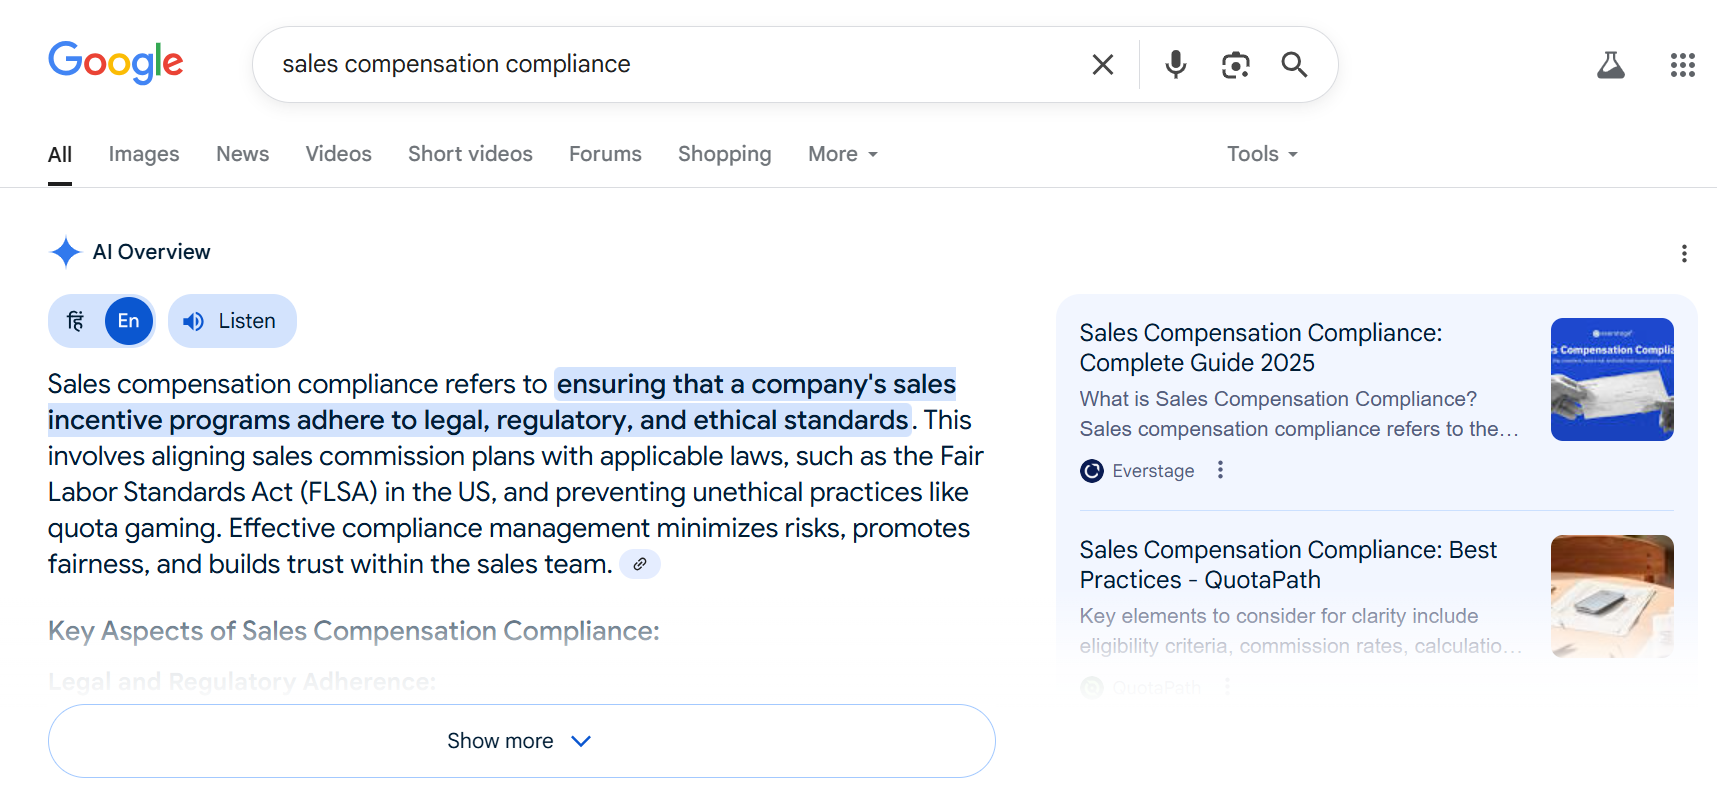
Task: Click the Everstage favicon
Action: [1092, 471]
